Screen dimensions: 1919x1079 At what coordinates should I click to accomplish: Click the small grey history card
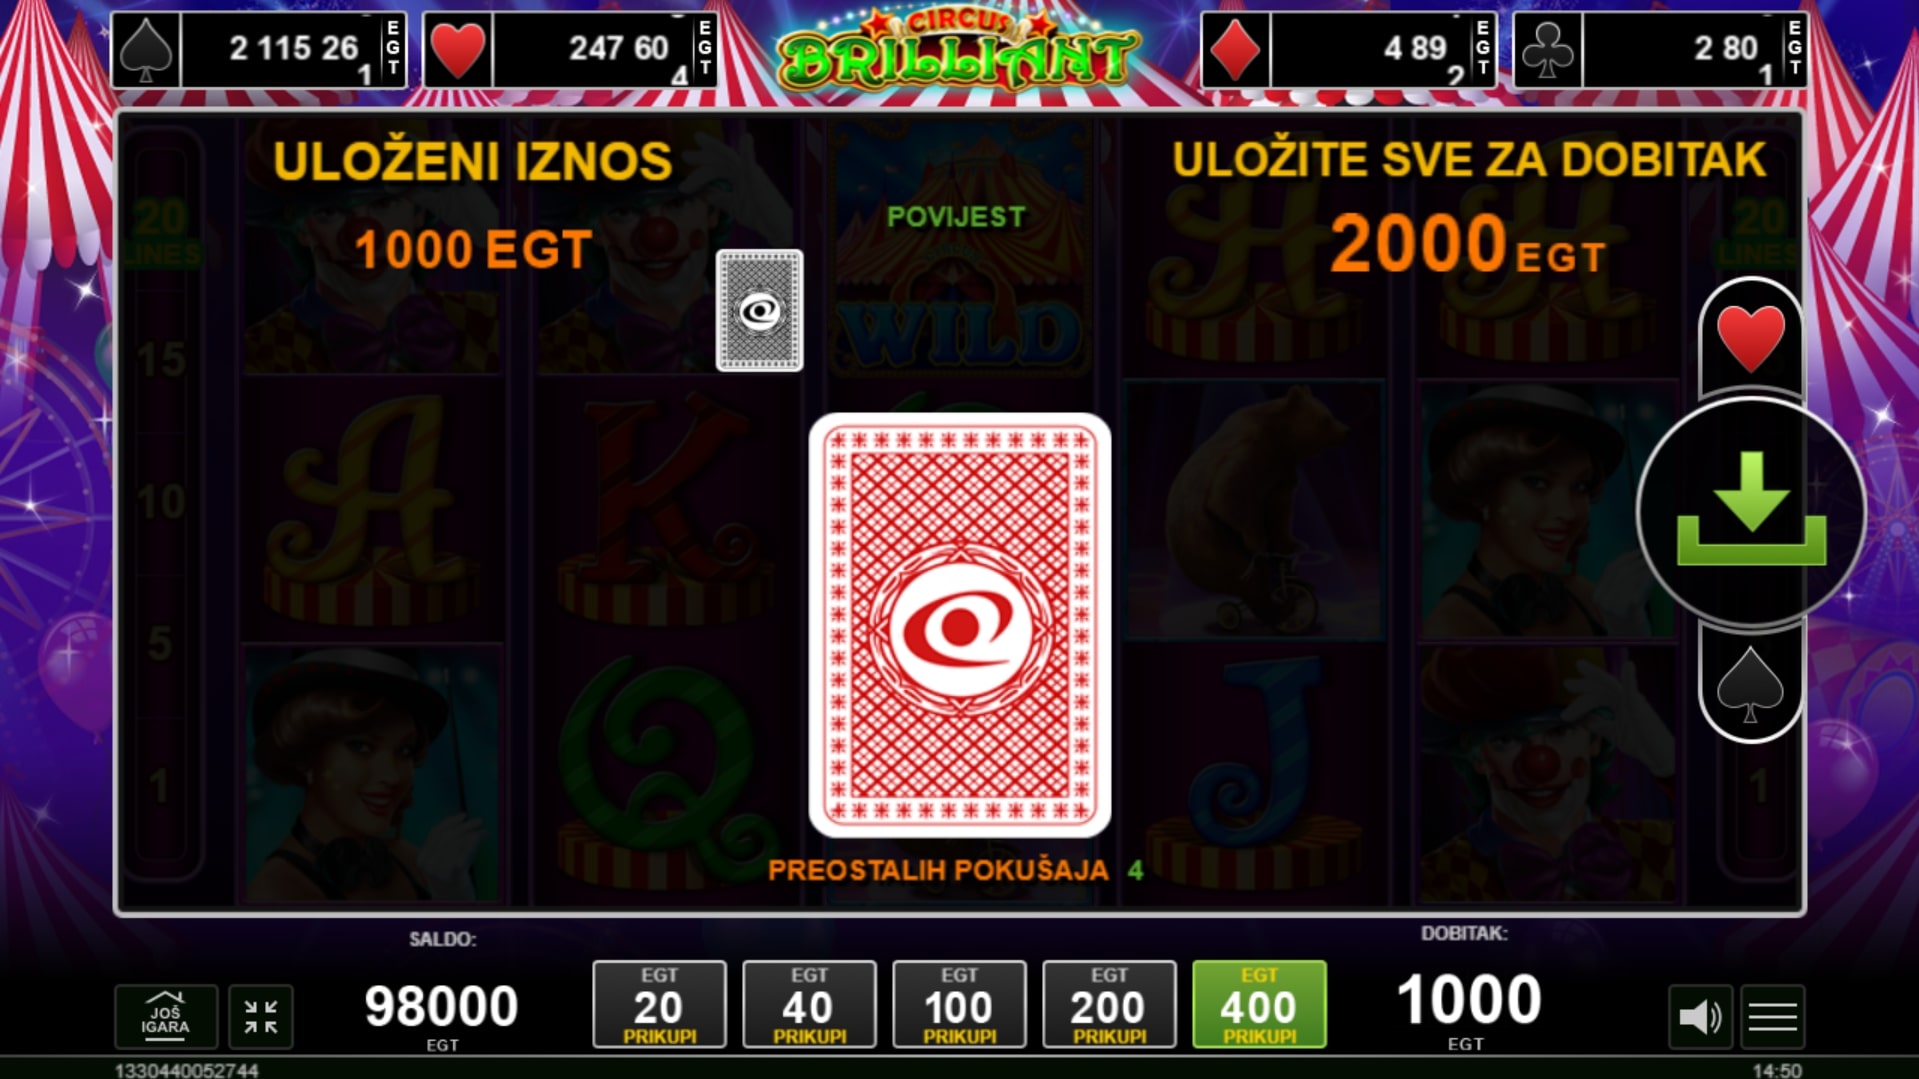pyautogui.click(x=760, y=311)
